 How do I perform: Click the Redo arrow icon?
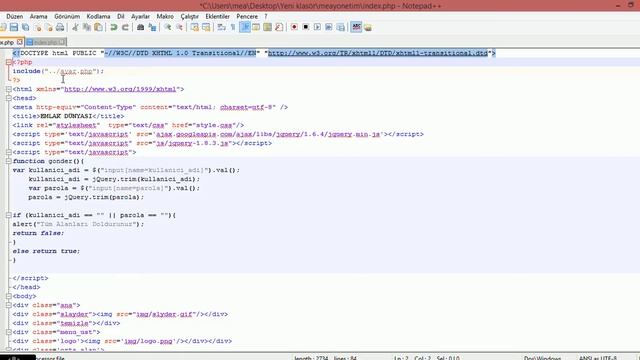point(125,27)
